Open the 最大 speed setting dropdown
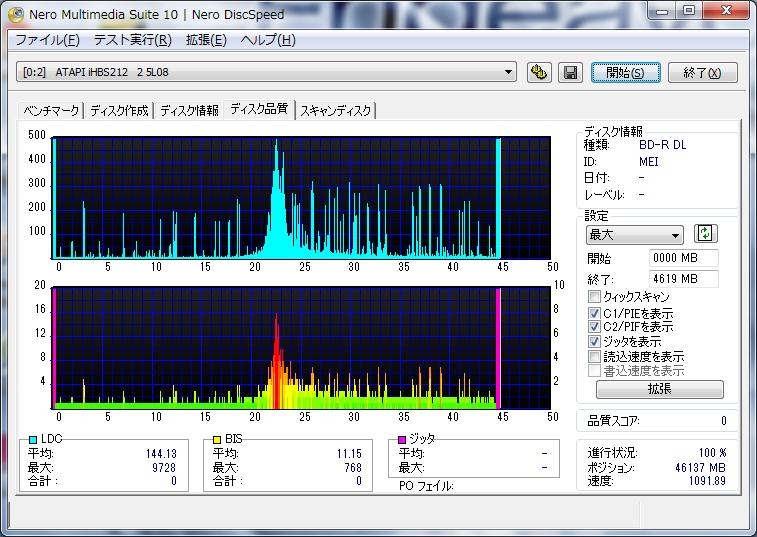The width and height of the screenshot is (757, 537). 634,235
